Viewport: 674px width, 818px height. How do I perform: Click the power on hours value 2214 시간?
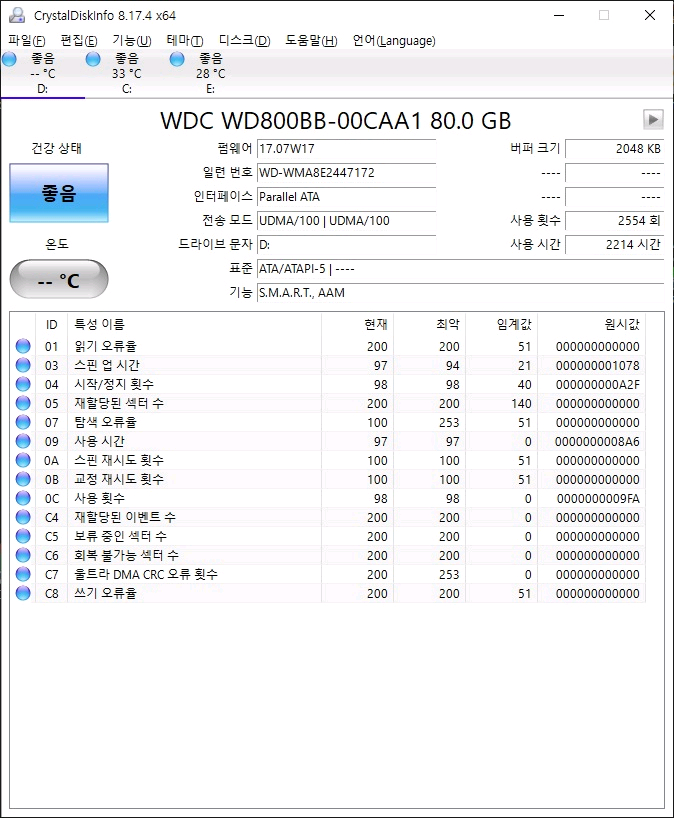click(x=615, y=245)
